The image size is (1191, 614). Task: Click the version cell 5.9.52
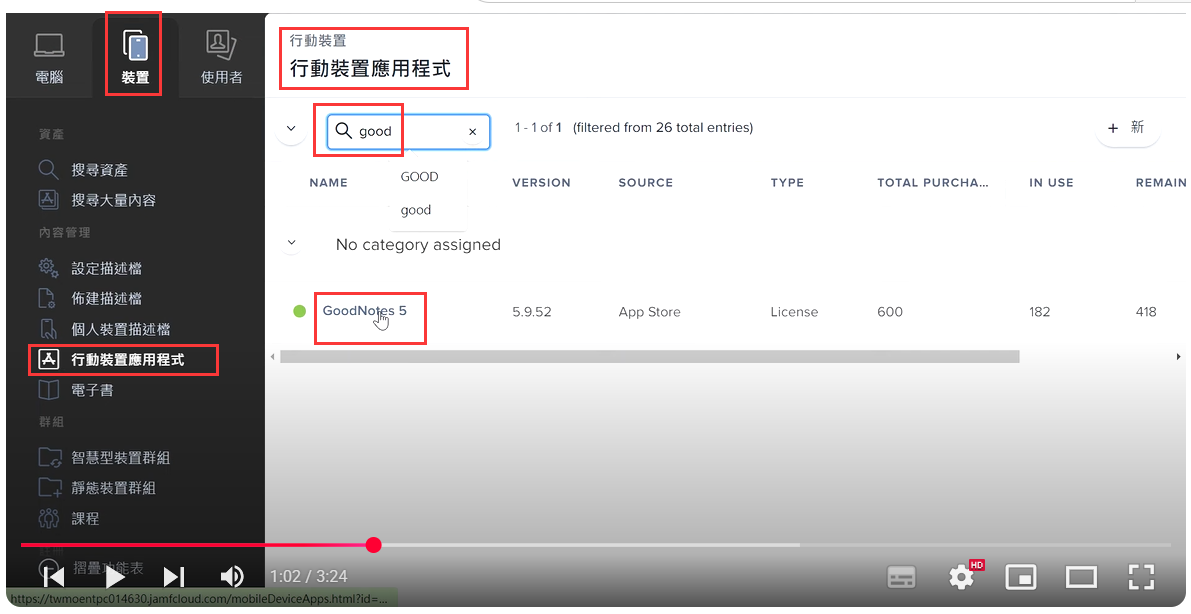coord(532,312)
